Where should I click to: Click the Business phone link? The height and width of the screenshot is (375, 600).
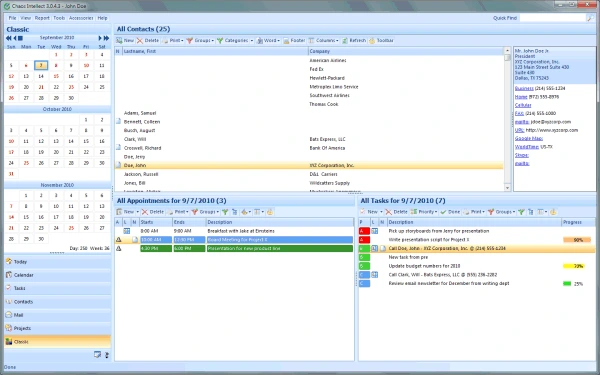coord(524,88)
